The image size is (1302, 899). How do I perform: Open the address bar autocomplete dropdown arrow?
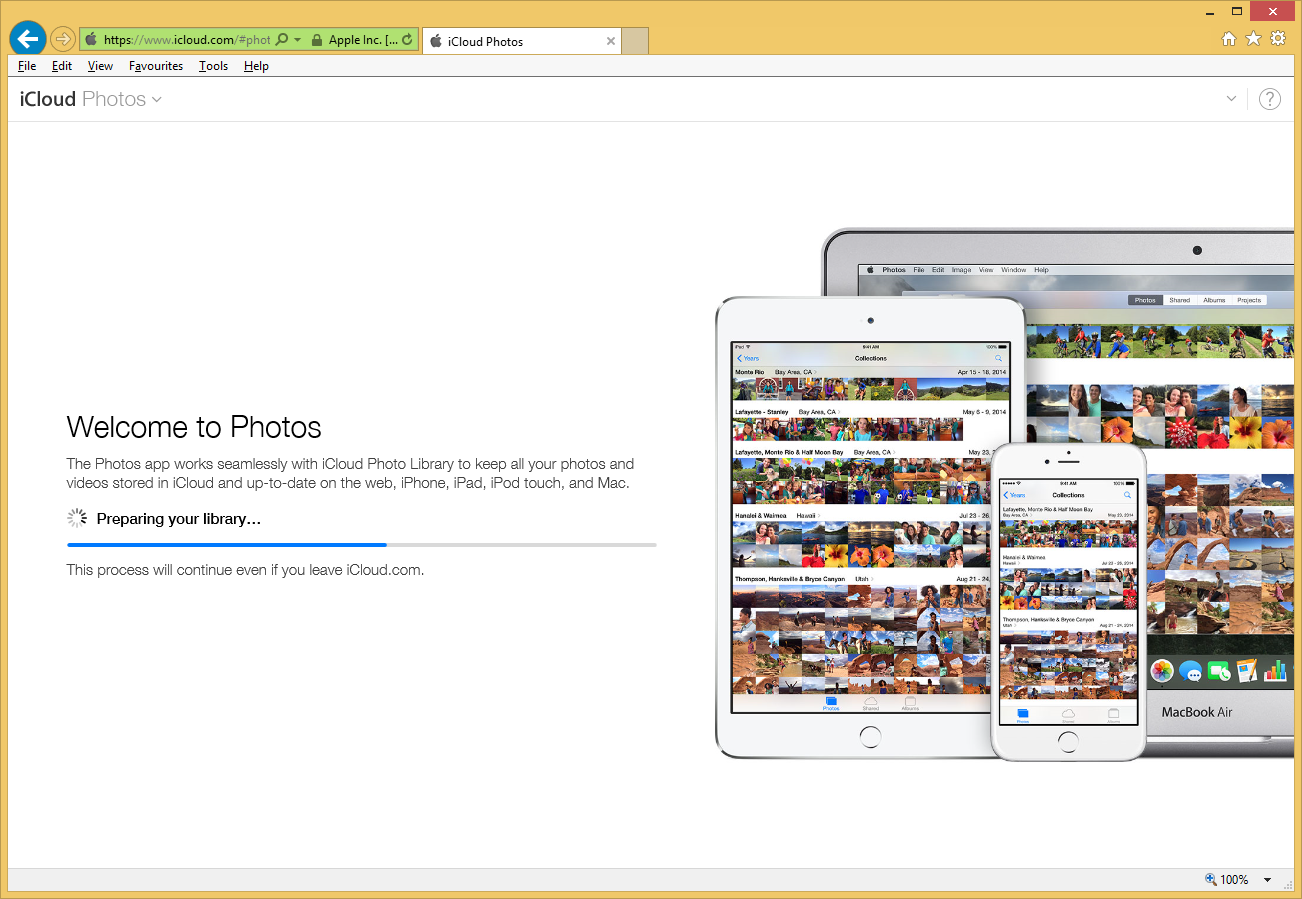tap(297, 40)
